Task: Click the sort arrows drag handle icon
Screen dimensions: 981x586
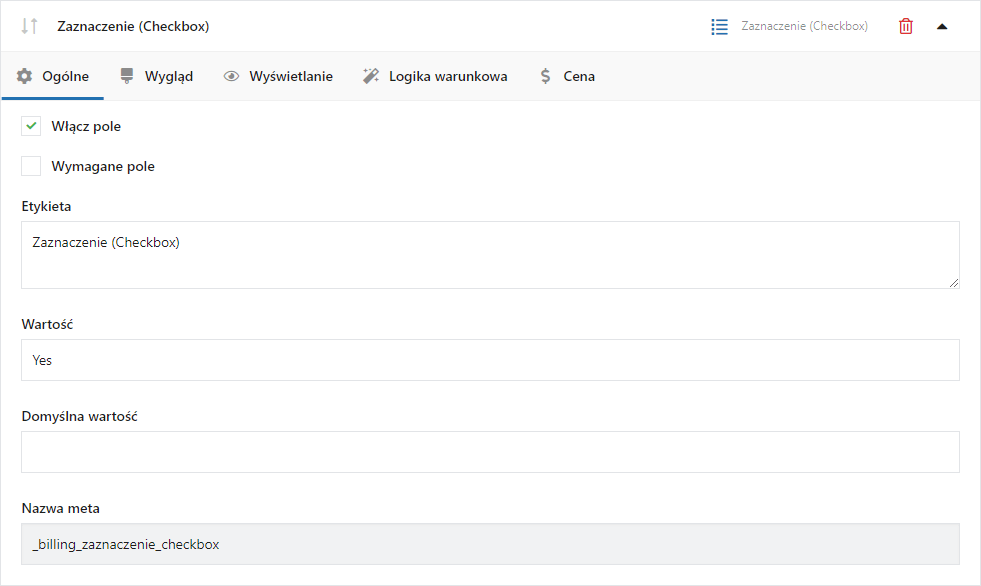Action: pyautogui.click(x=29, y=26)
